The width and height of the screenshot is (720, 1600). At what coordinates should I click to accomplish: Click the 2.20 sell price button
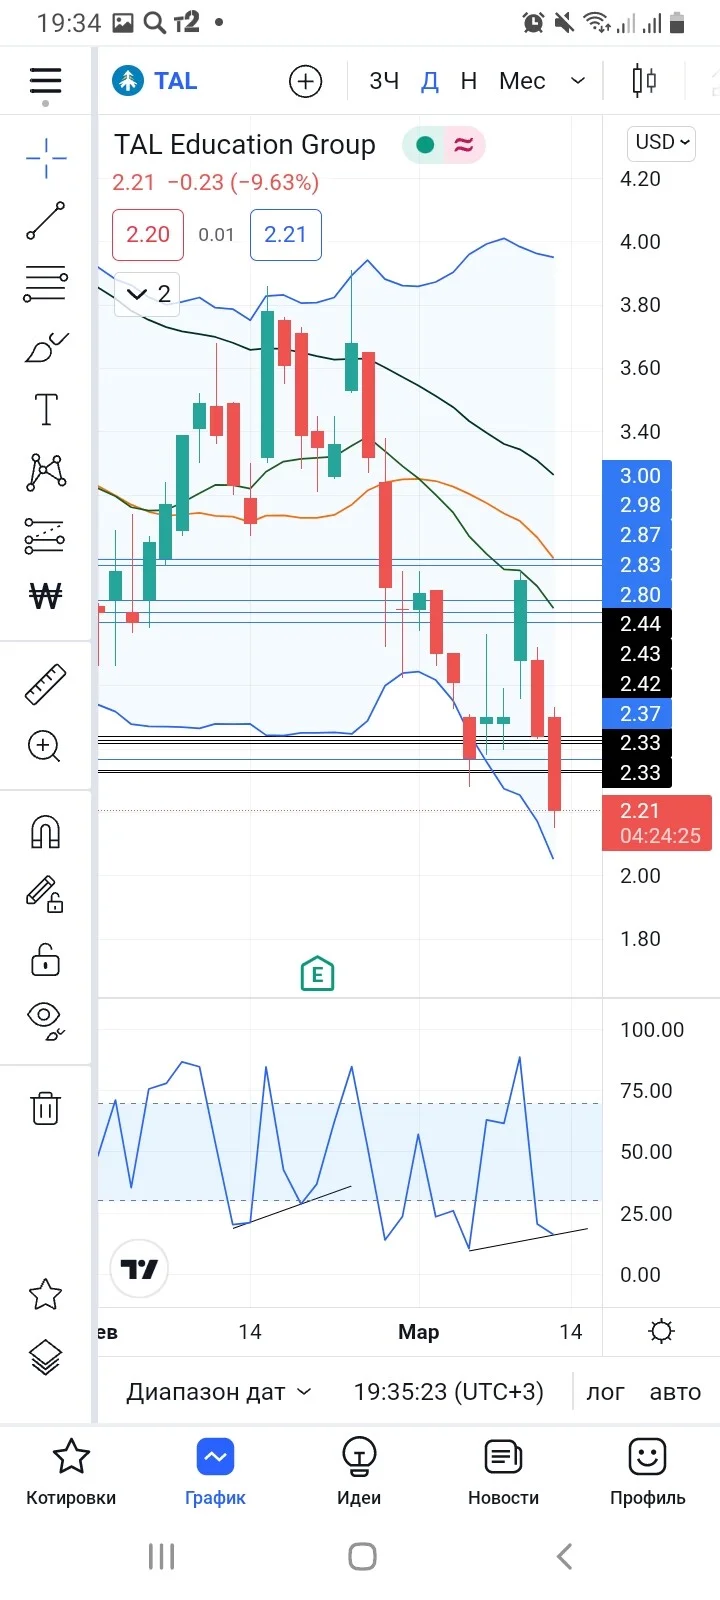click(x=148, y=235)
